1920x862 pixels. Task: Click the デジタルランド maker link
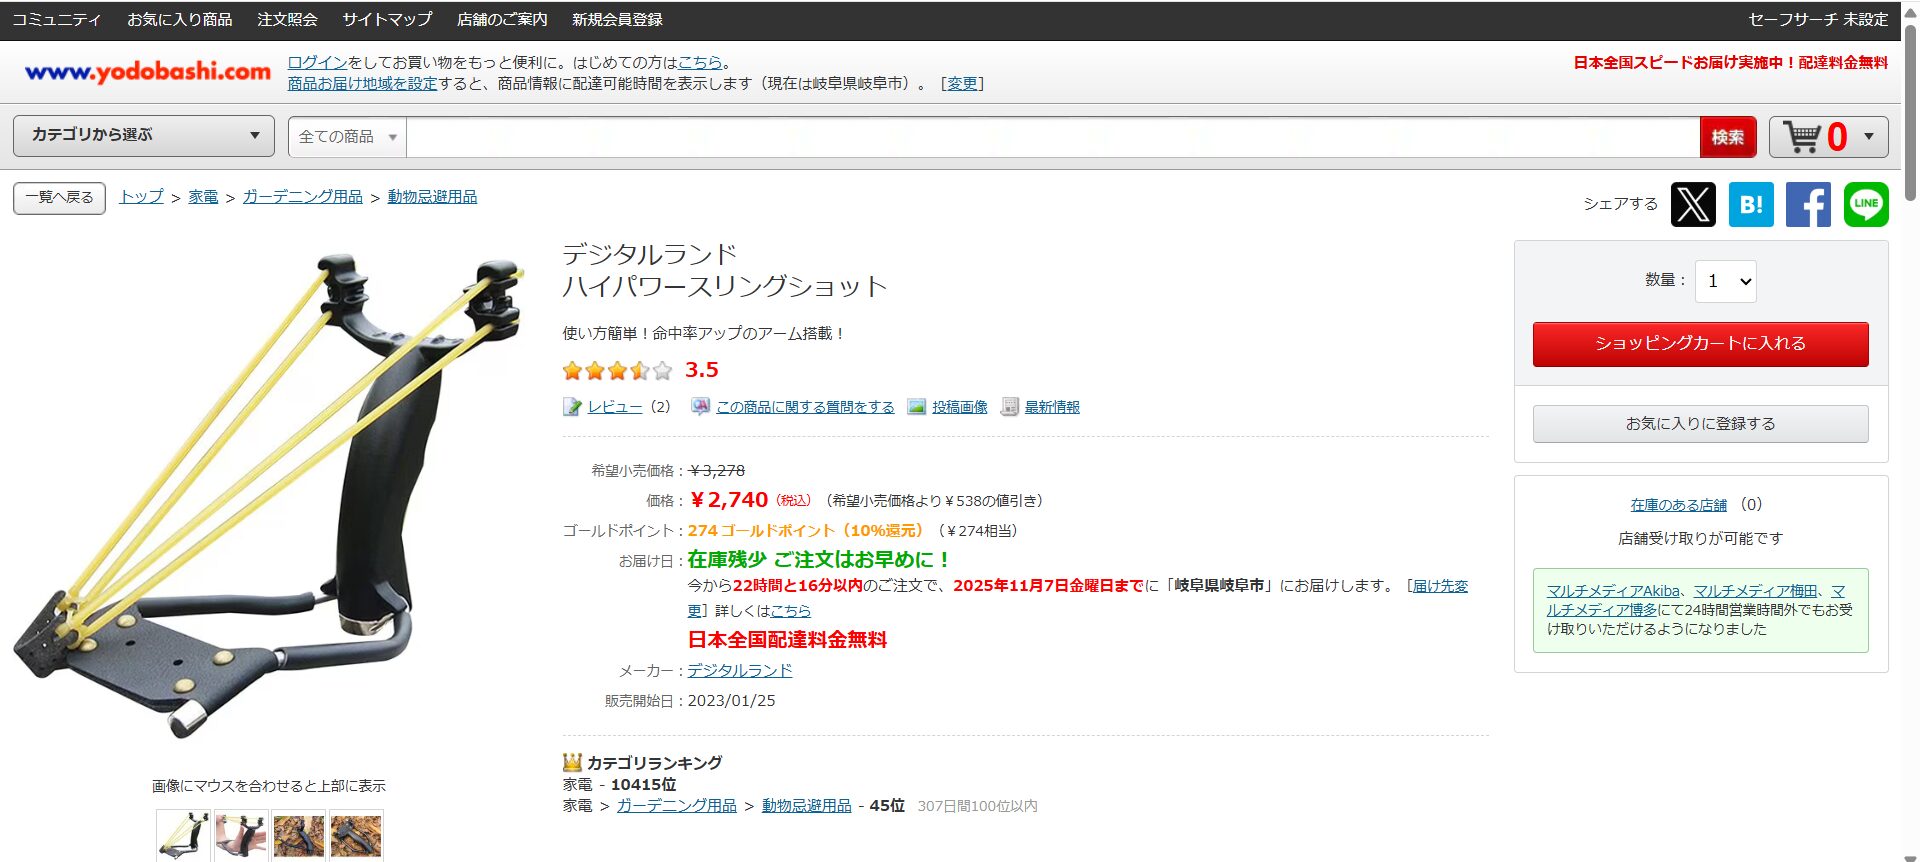click(x=739, y=671)
